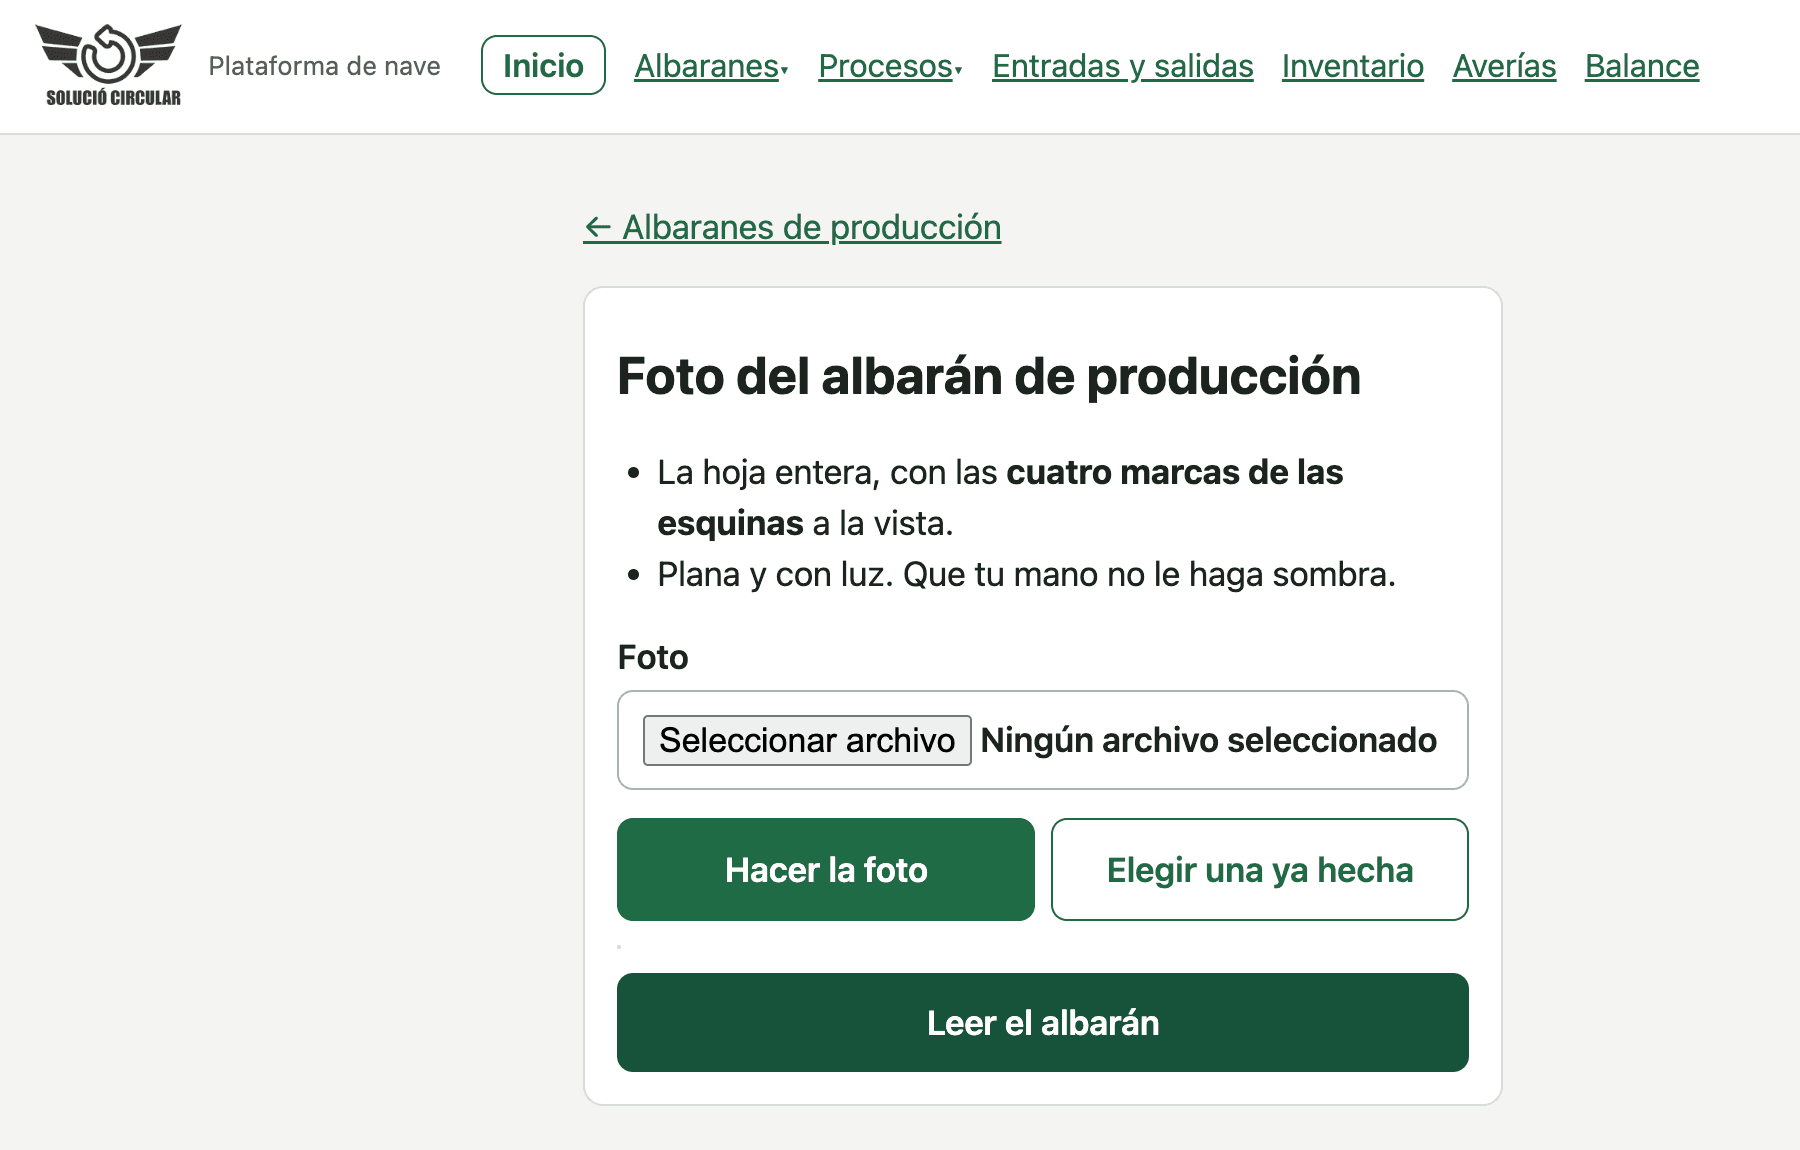Screen dimensions: 1800x1150
Task: Click the 'Foto del albarán de producción' heading
Action: [989, 376]
